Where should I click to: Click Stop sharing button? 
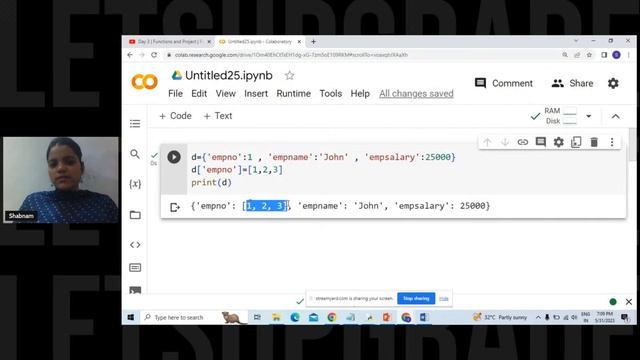(416, 299)
